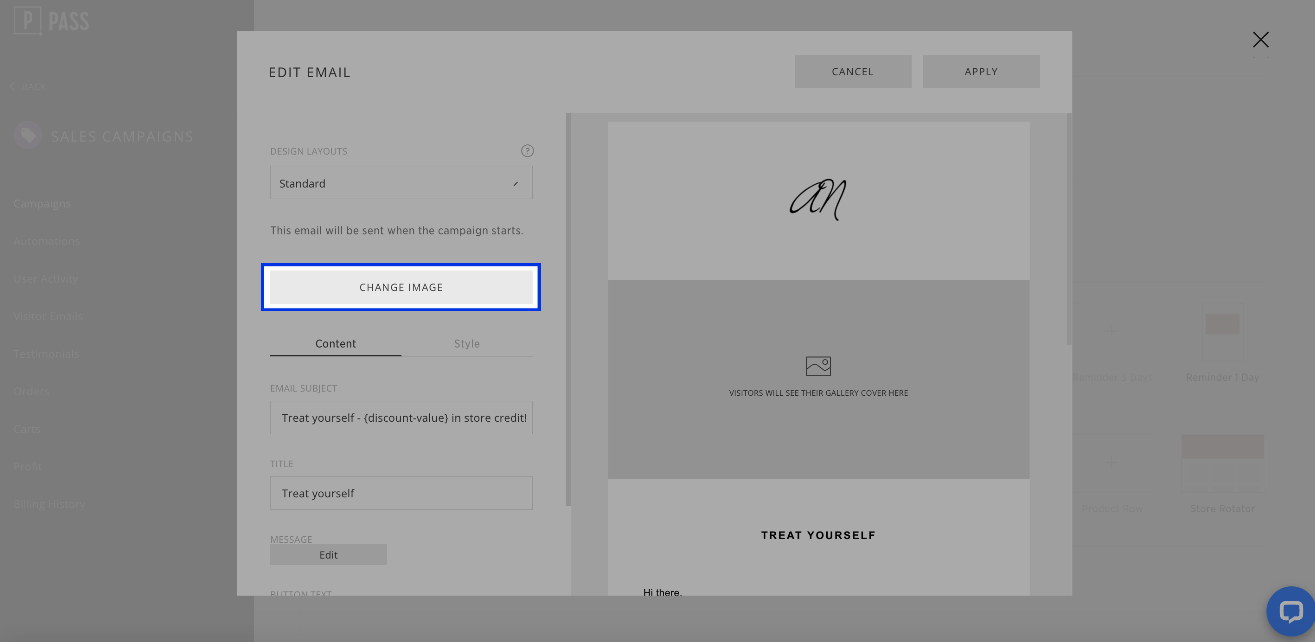Image resolution: width=1315 pixels, height=642 pixels.
Task: Open Orders in the sidebar
Action: [x=31, y=392]
